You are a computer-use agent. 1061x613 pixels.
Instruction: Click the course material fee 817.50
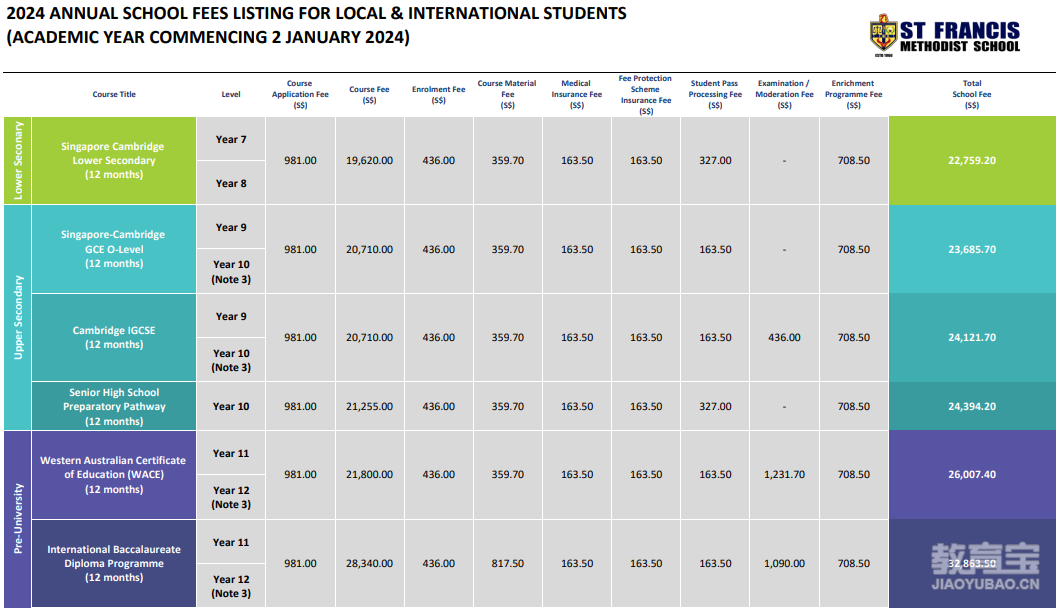(x=507, y=563)
